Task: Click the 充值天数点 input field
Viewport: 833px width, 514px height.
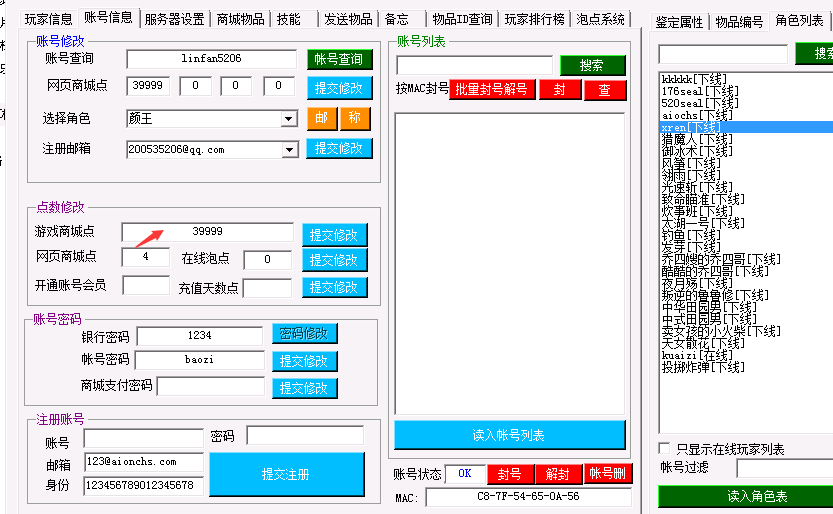Action: click(267, 288)
